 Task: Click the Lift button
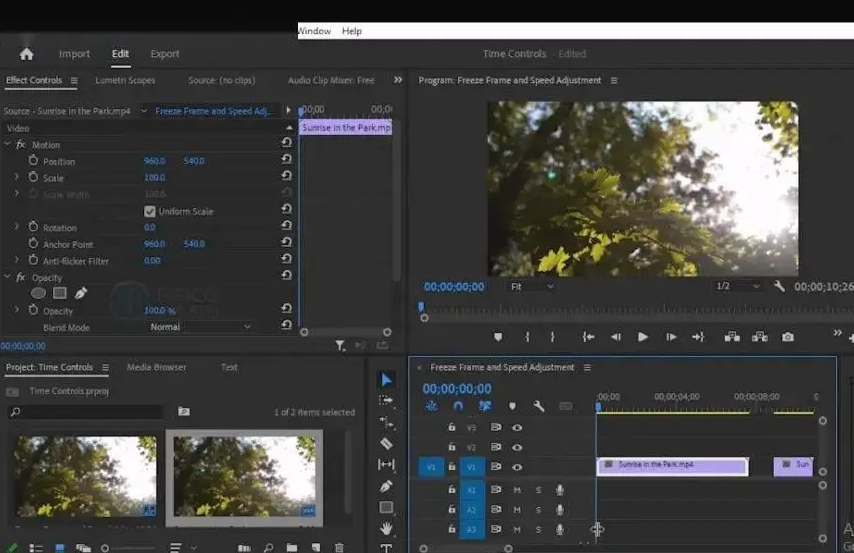pos(732,337)
